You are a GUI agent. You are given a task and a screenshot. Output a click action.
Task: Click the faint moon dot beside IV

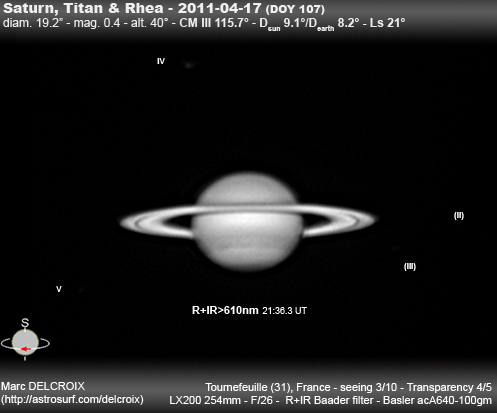coord(189,65)
